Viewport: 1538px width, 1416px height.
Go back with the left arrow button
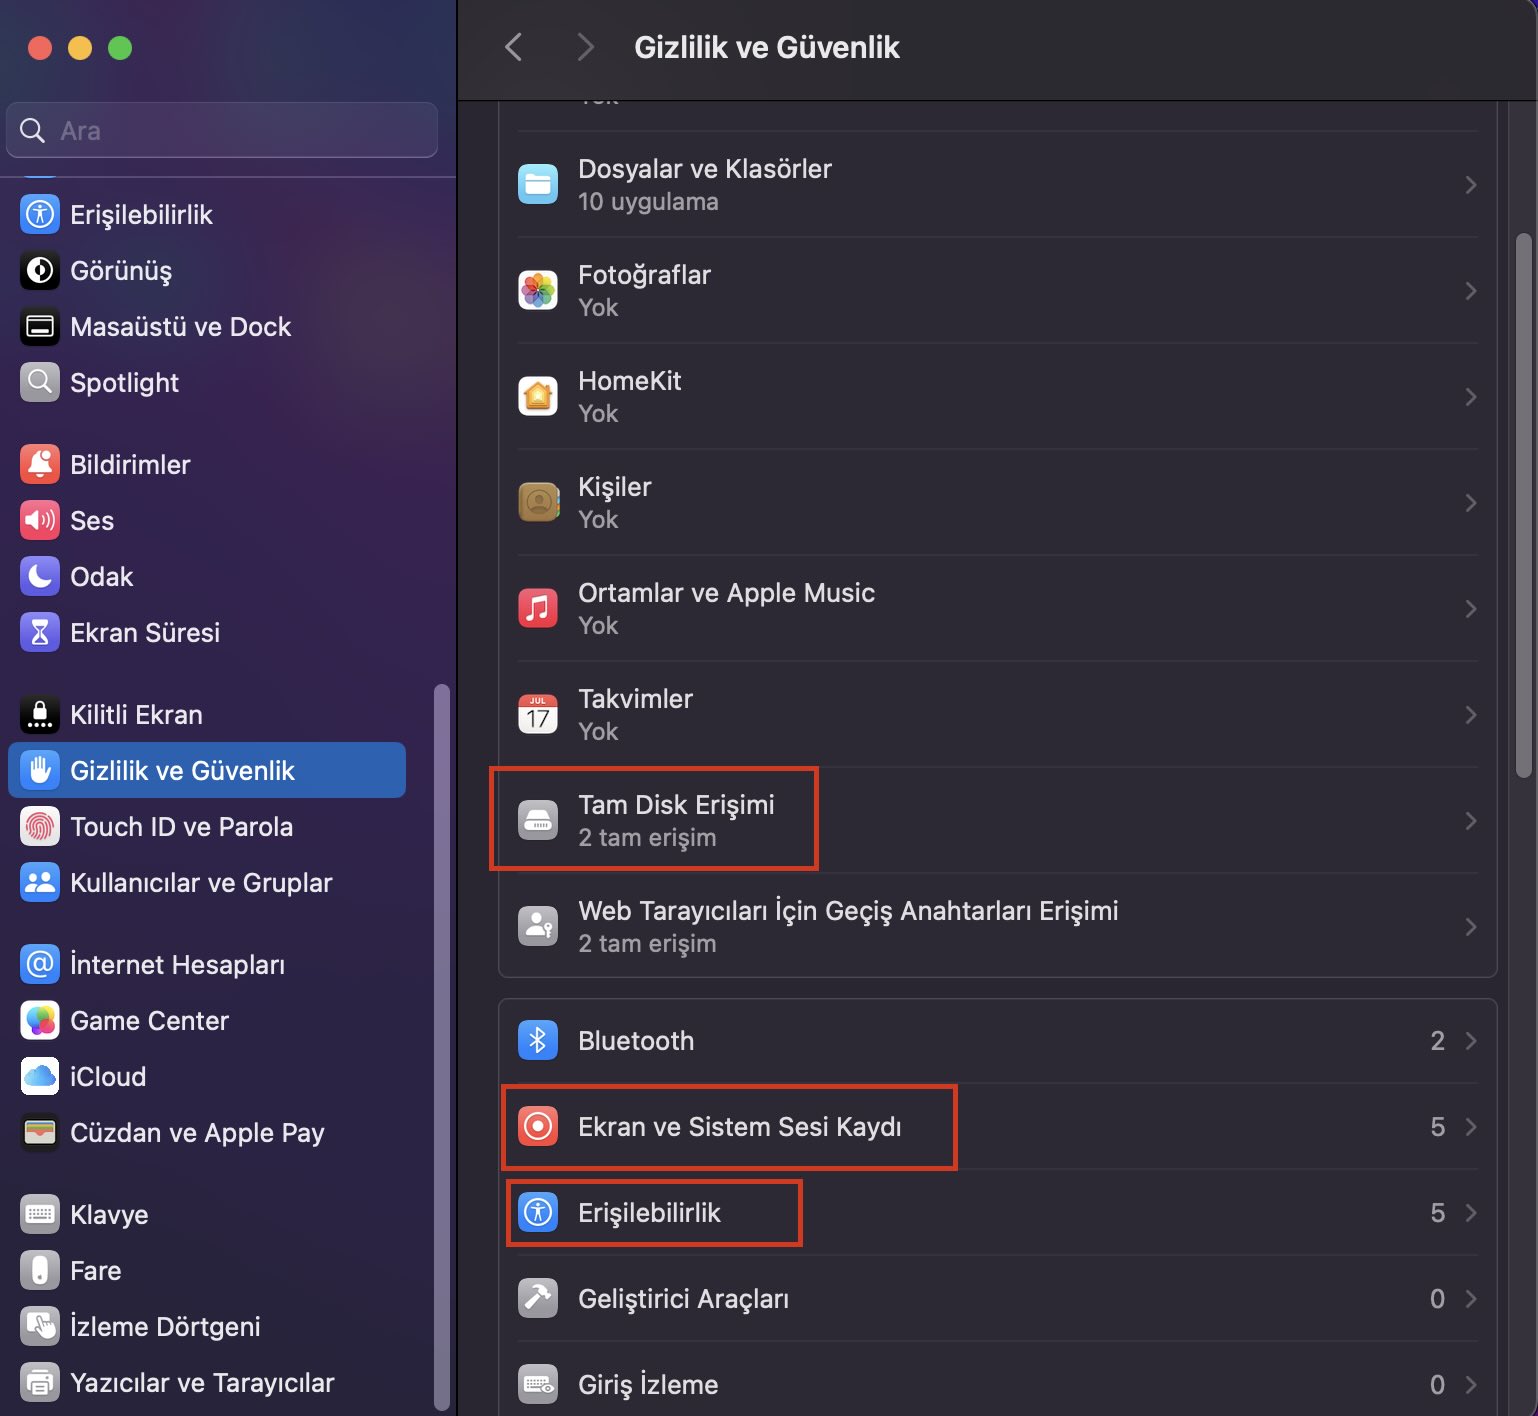(514, 47)
